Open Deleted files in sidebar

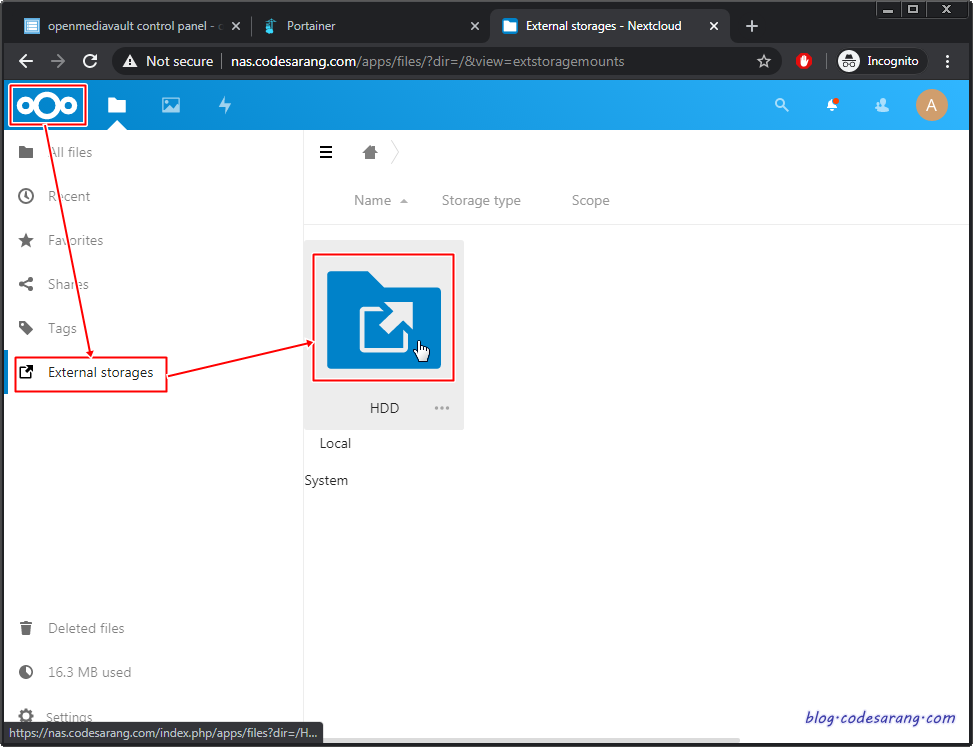pyautogui.click(x=153, y=628)
